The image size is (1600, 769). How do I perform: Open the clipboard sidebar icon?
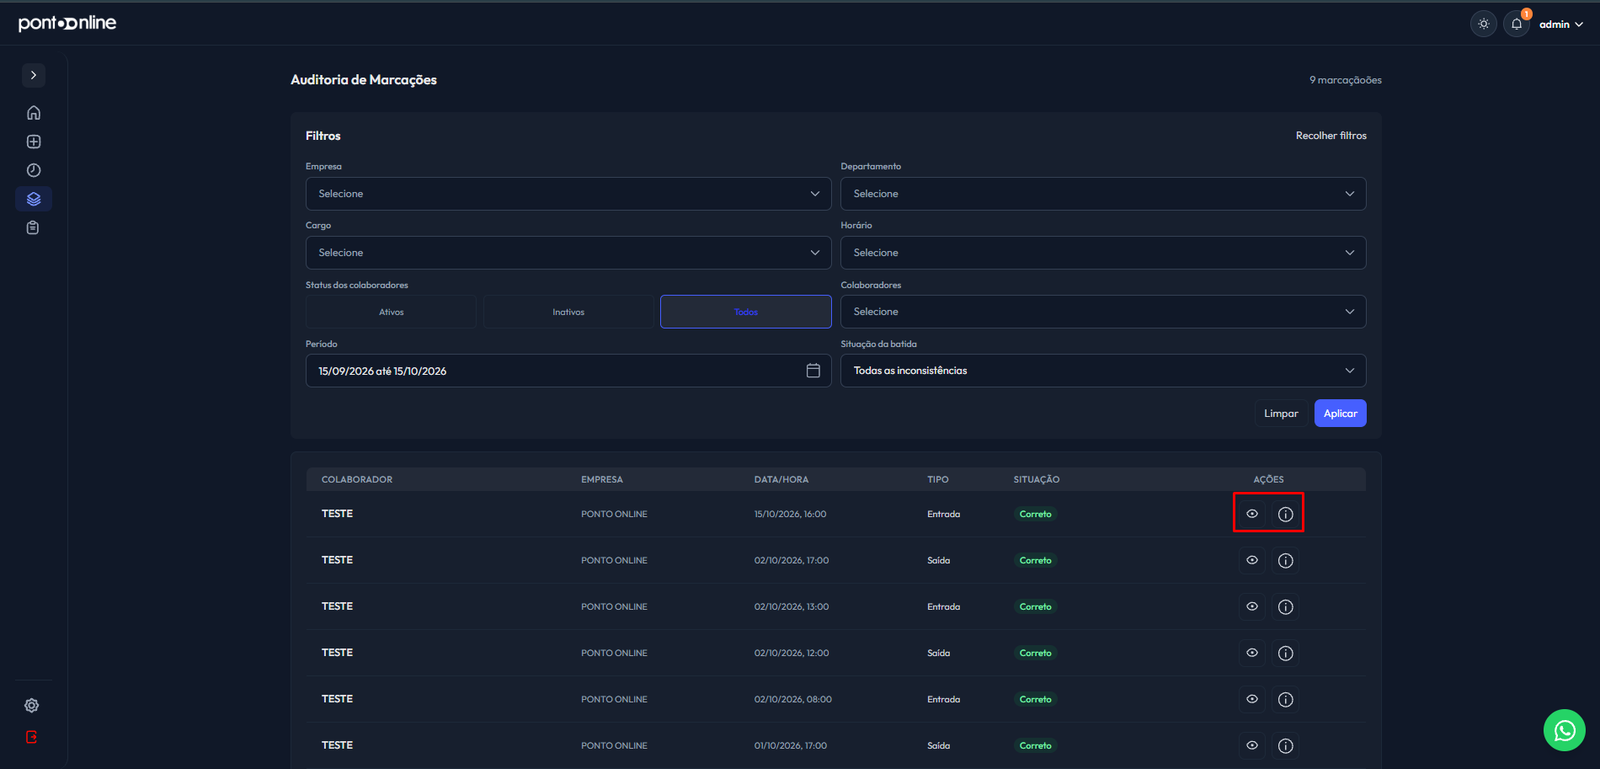point(33,228)
